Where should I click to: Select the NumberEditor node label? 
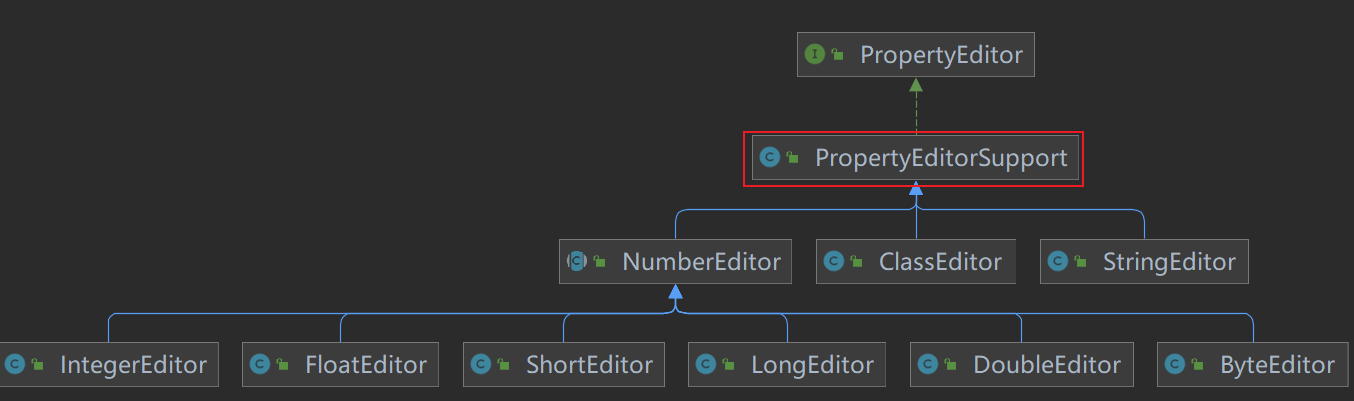point(701,262)
